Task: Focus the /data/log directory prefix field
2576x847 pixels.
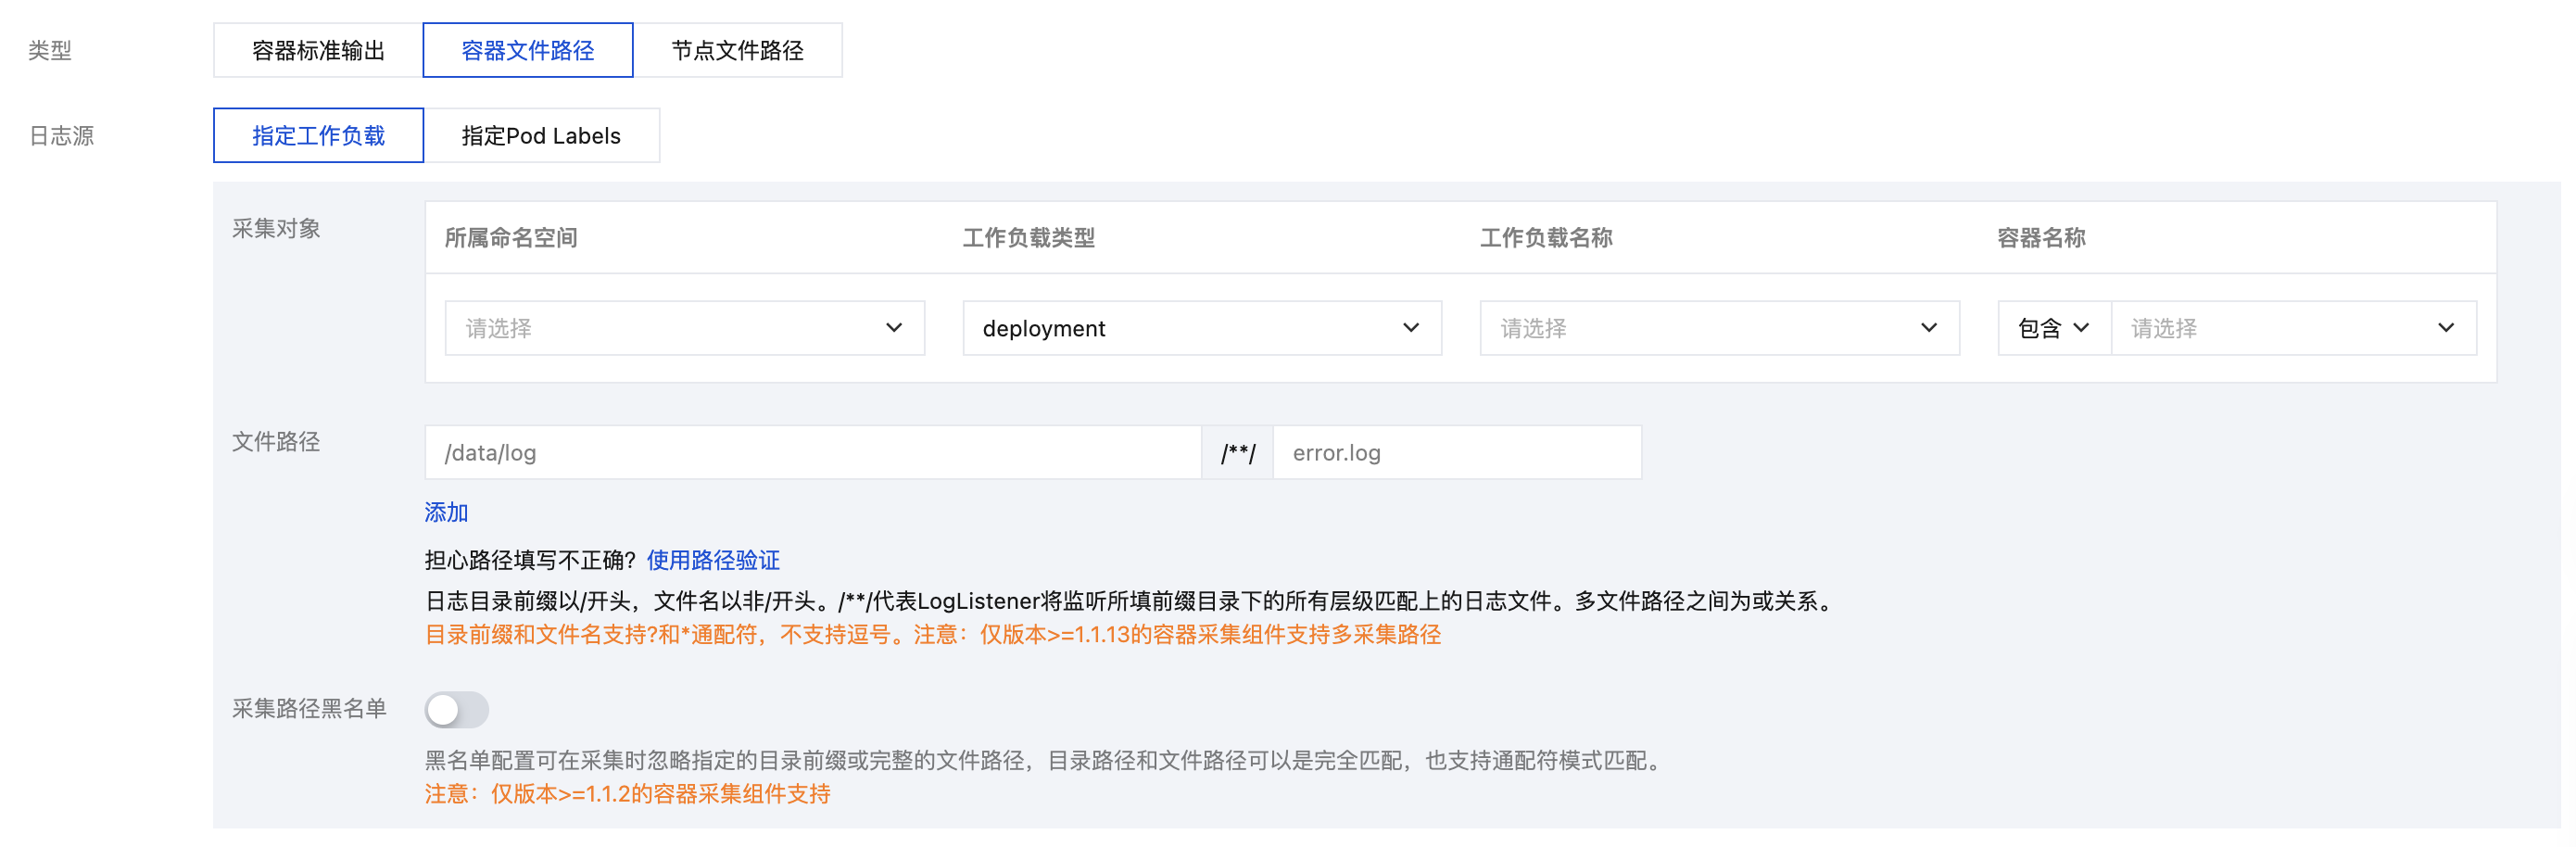Action: click(x=813, y=452)
